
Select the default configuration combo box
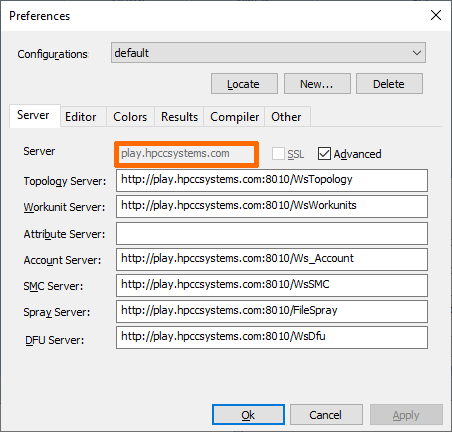pyautogui.click(x=268, y=53)
